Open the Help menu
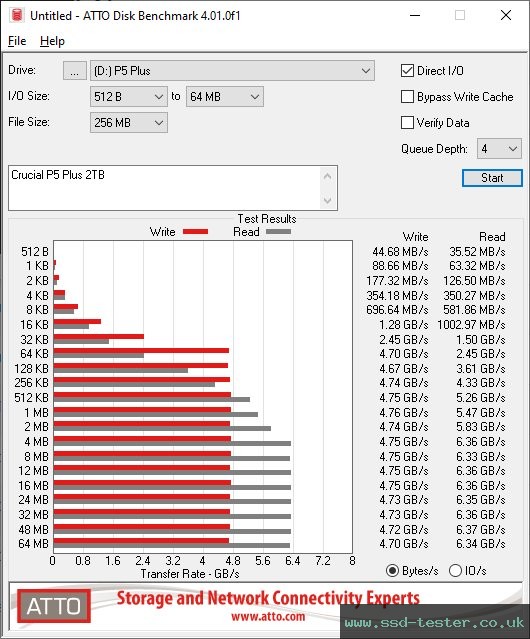 tap(52, 41)
